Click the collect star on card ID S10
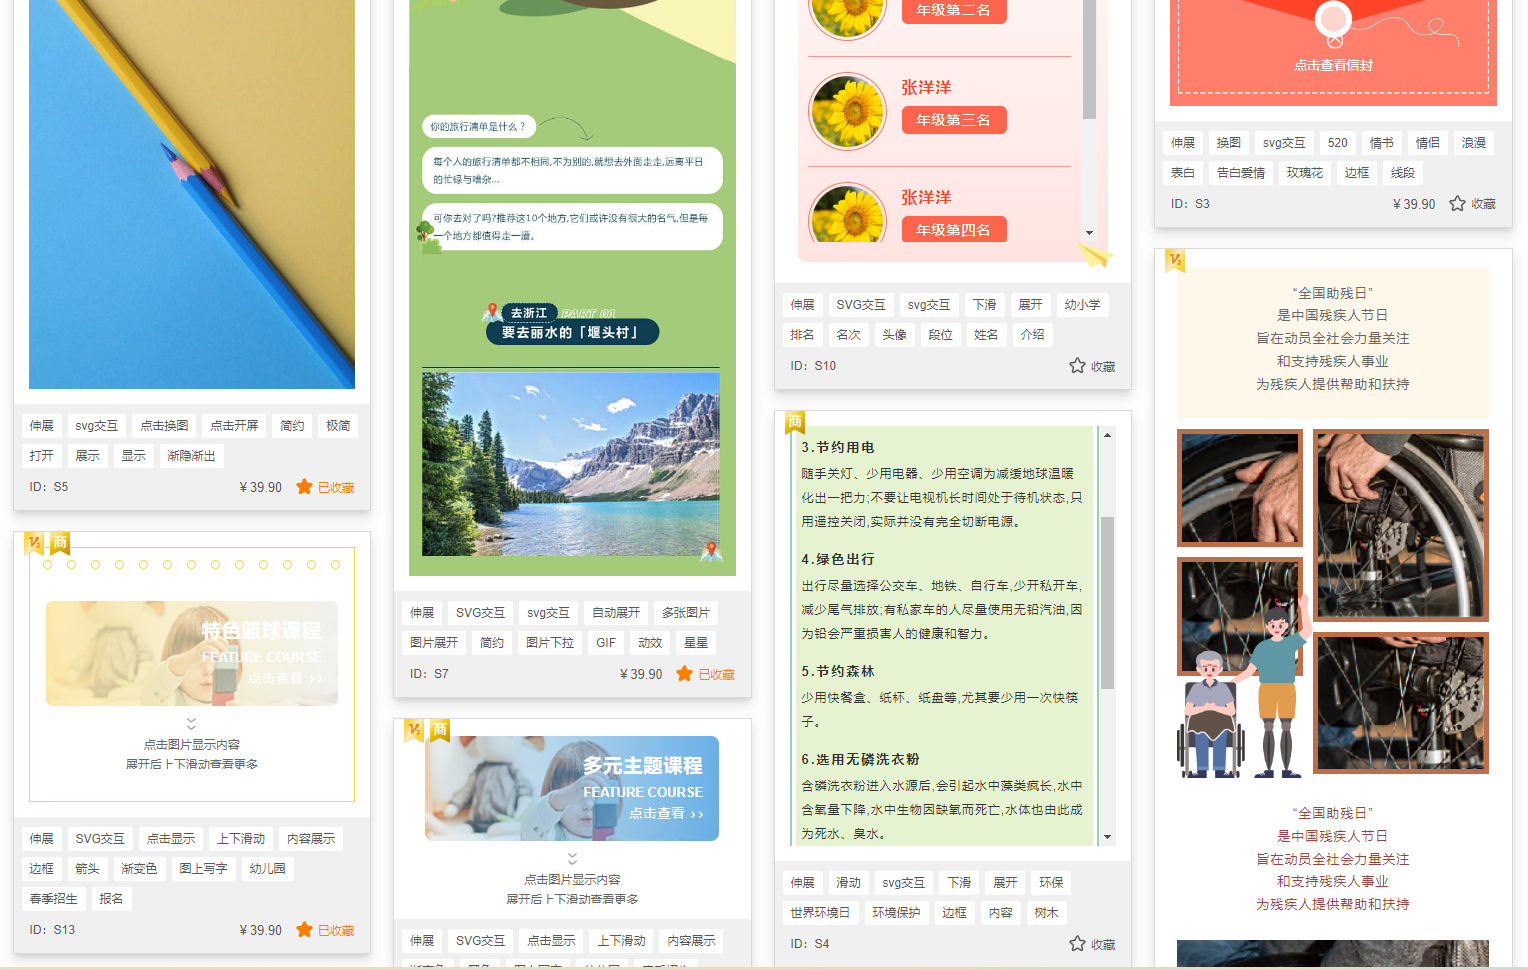The image size is (1528, 970). [x=1077, y=366]
